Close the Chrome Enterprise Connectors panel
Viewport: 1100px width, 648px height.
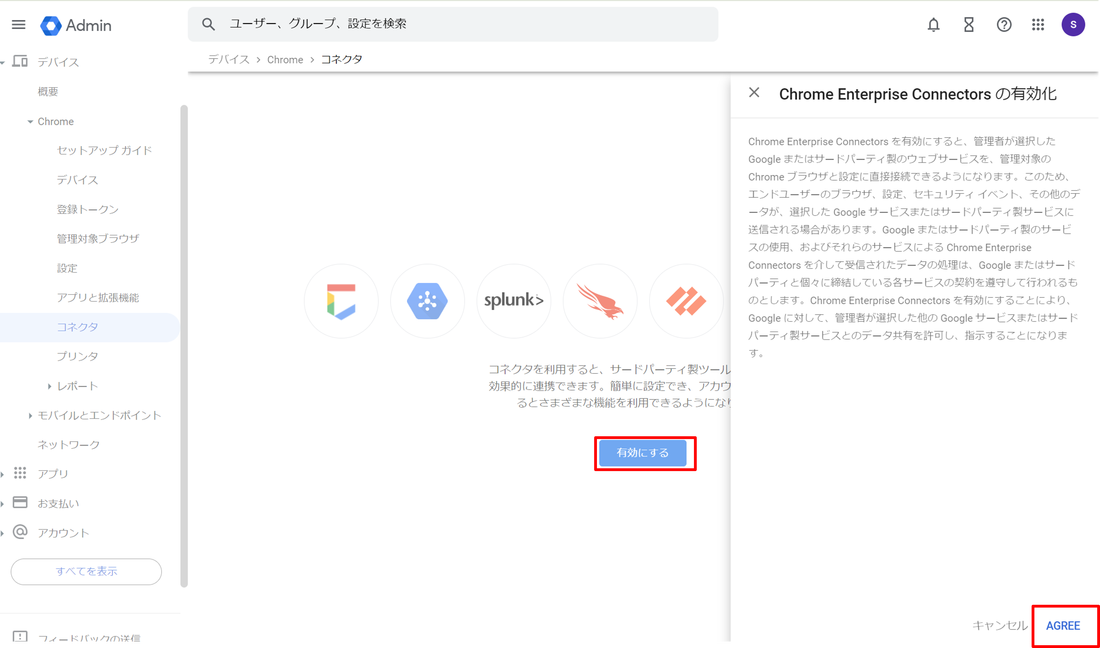[x=754, y=93]
